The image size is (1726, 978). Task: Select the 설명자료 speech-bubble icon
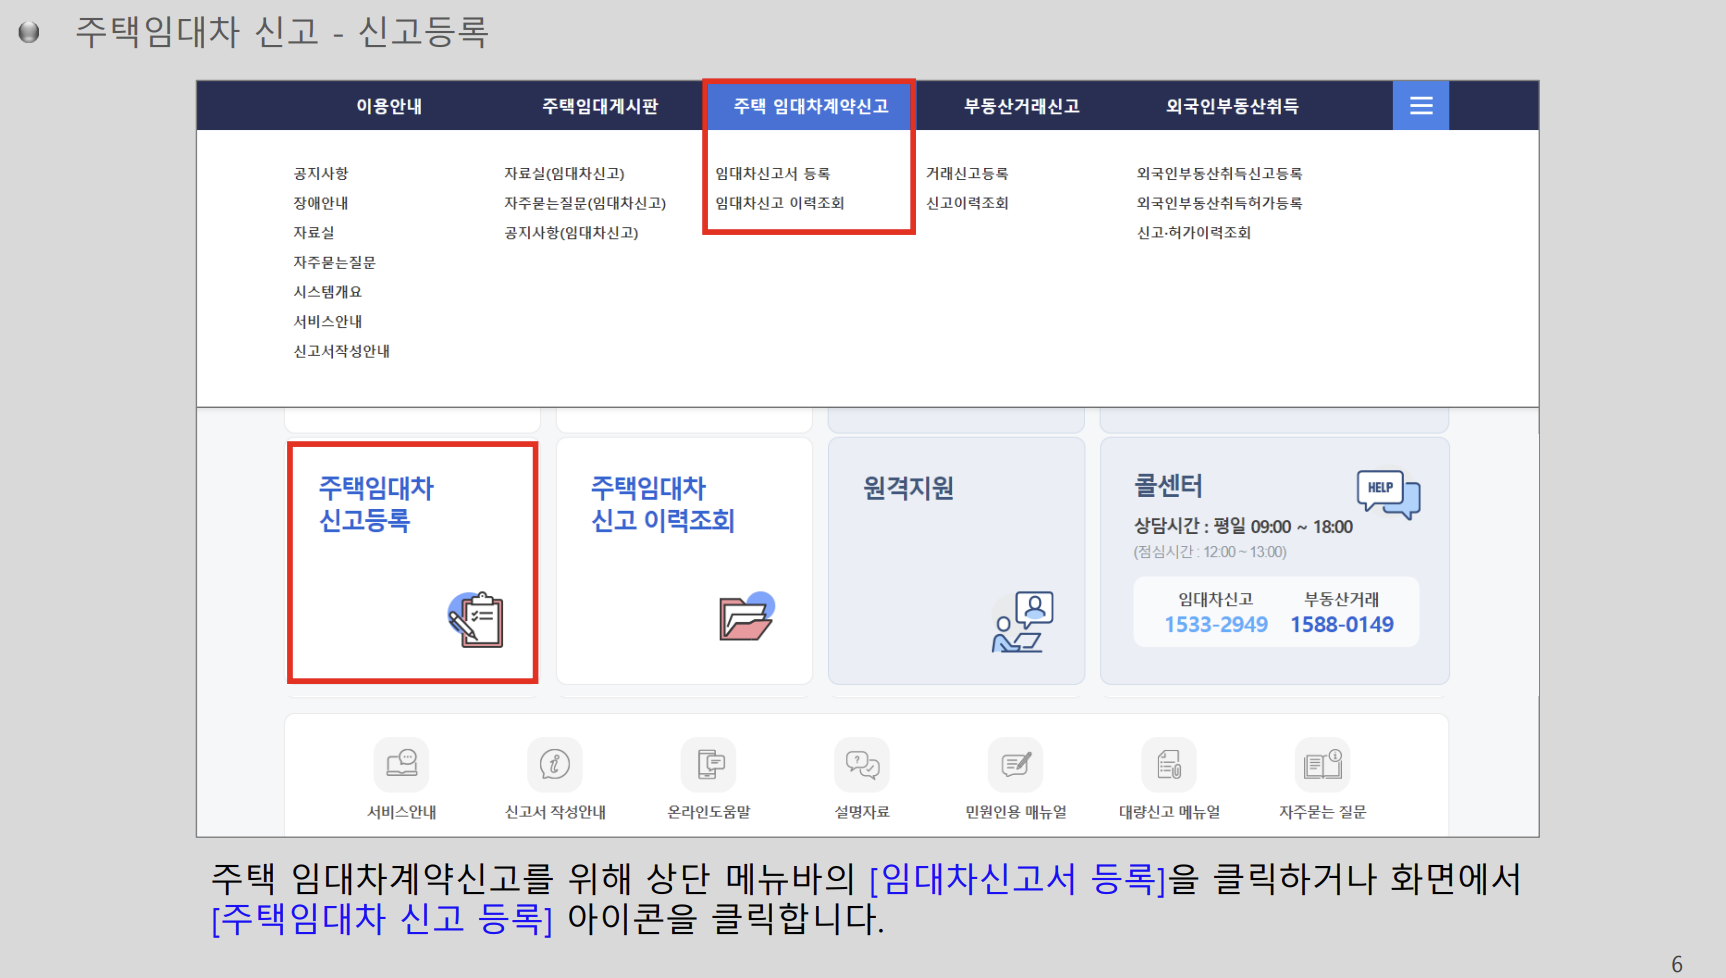click(862, 764)
